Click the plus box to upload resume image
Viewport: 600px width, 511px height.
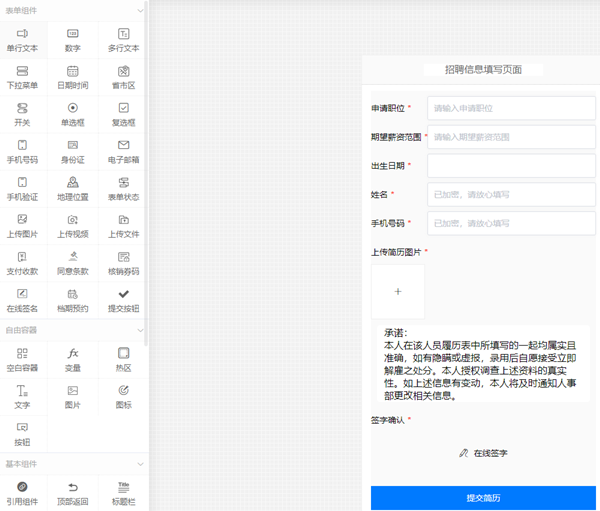tap(398, 292)
